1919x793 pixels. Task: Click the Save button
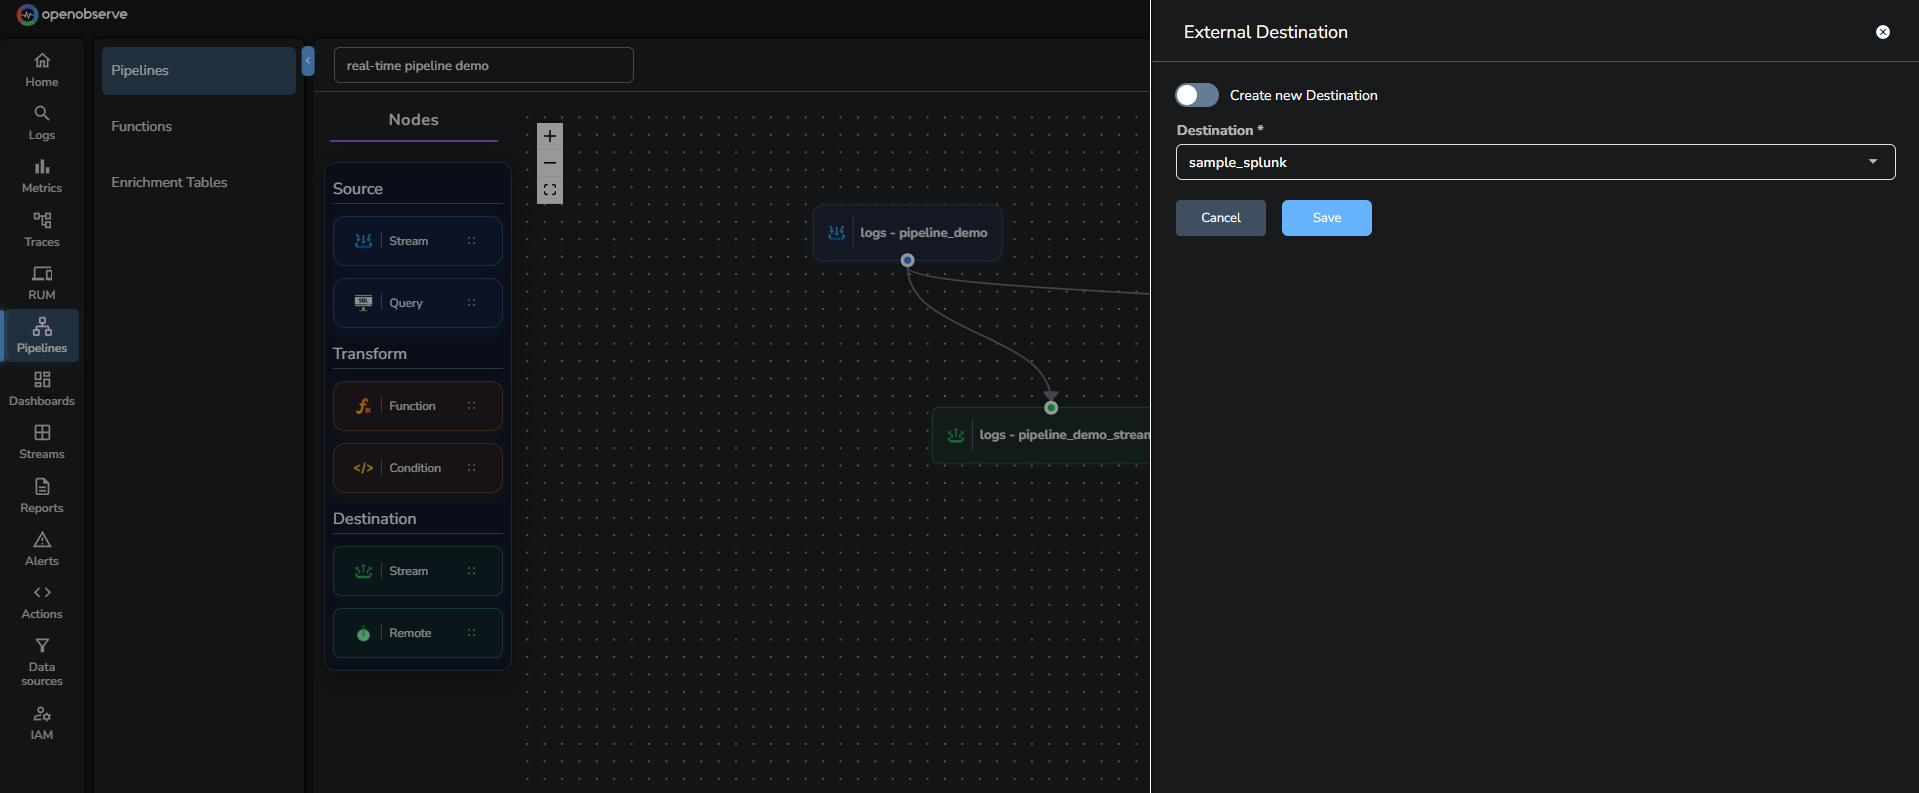click(x=1326, y=218)
